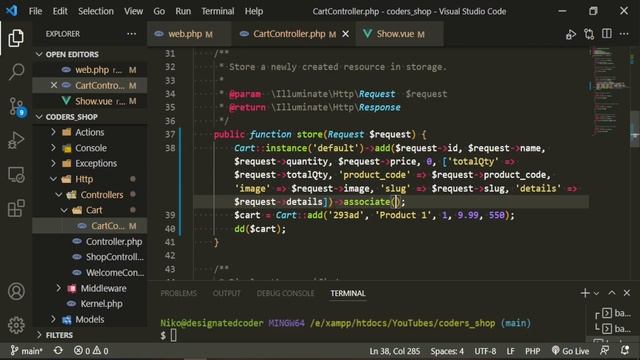Open the Run and Debug view
The width and height of the screenshot is (640, 360).
pos(16,140)
